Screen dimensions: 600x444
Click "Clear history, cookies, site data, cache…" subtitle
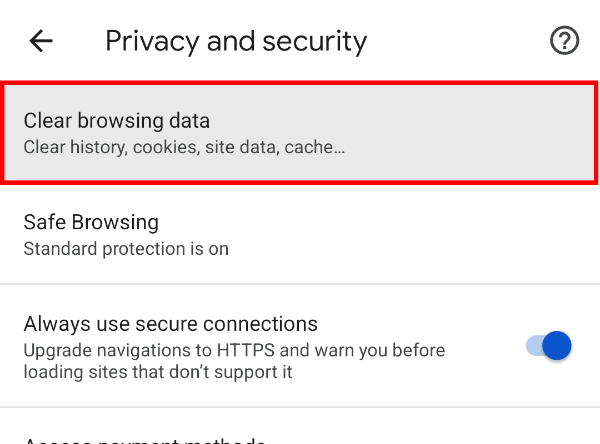(x=184, y=147)
